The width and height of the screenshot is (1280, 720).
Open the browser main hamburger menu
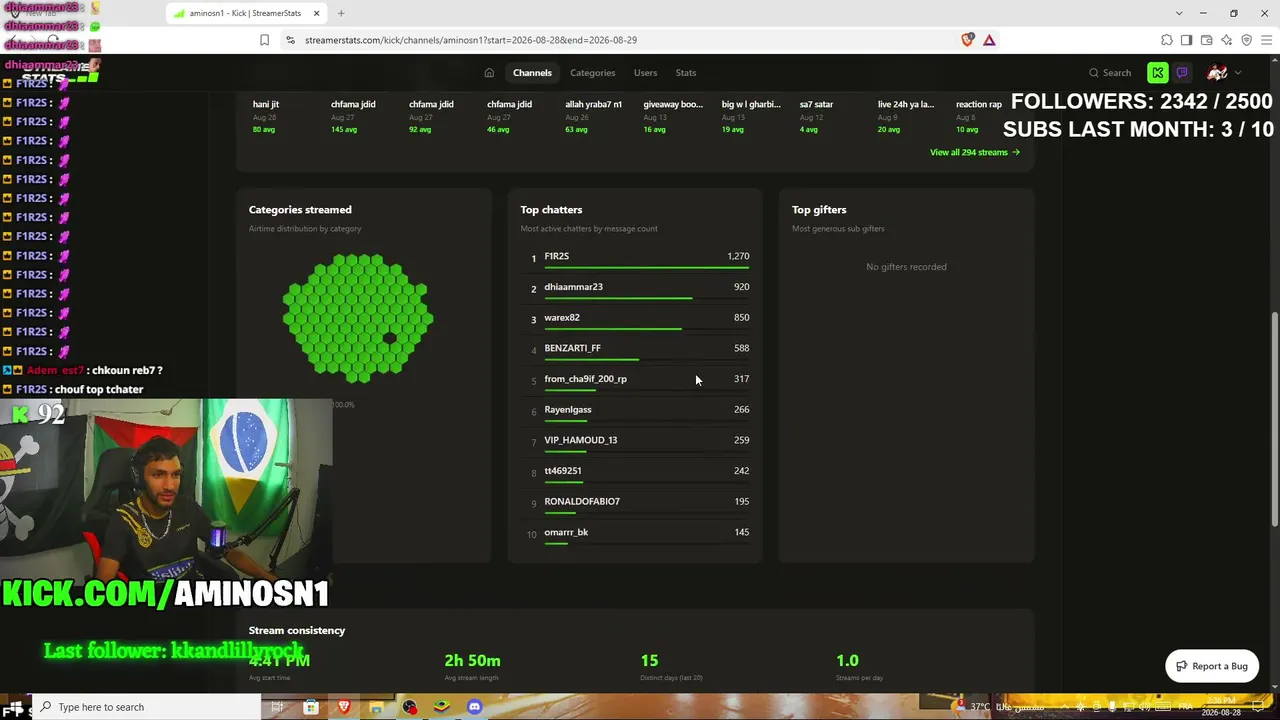pos(1265,40)
